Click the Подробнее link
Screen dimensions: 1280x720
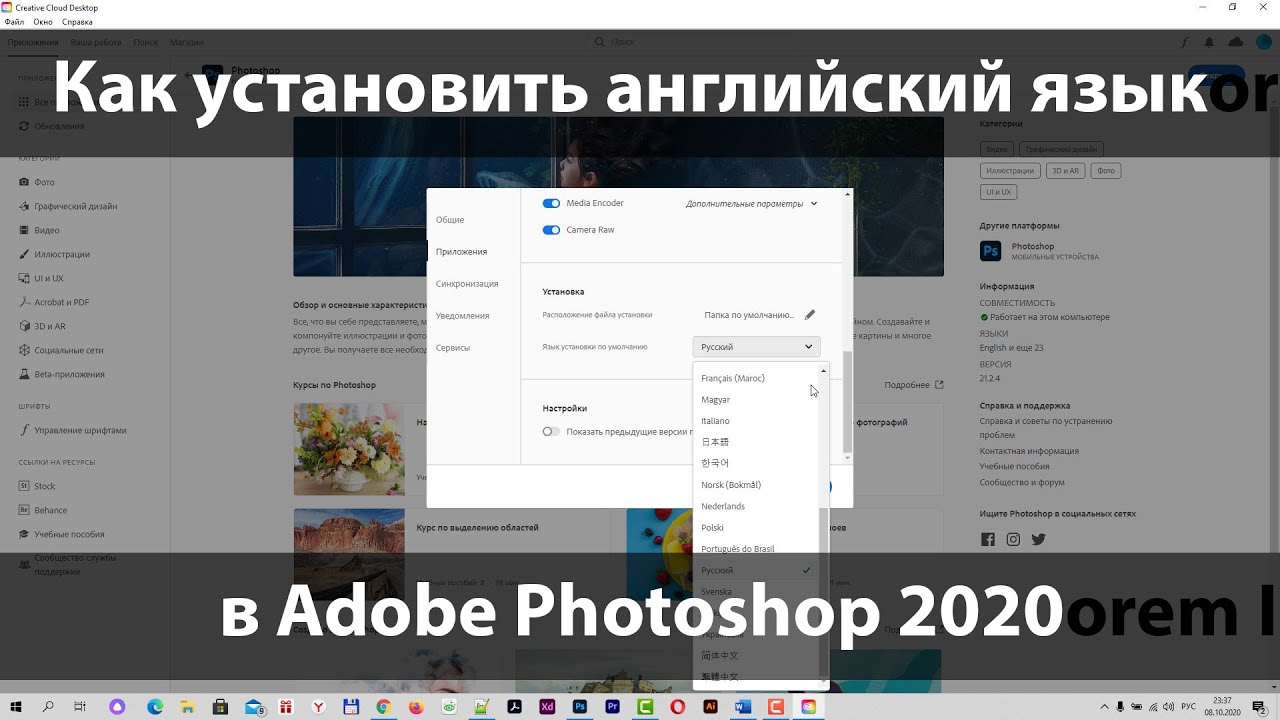pos(914,385)
